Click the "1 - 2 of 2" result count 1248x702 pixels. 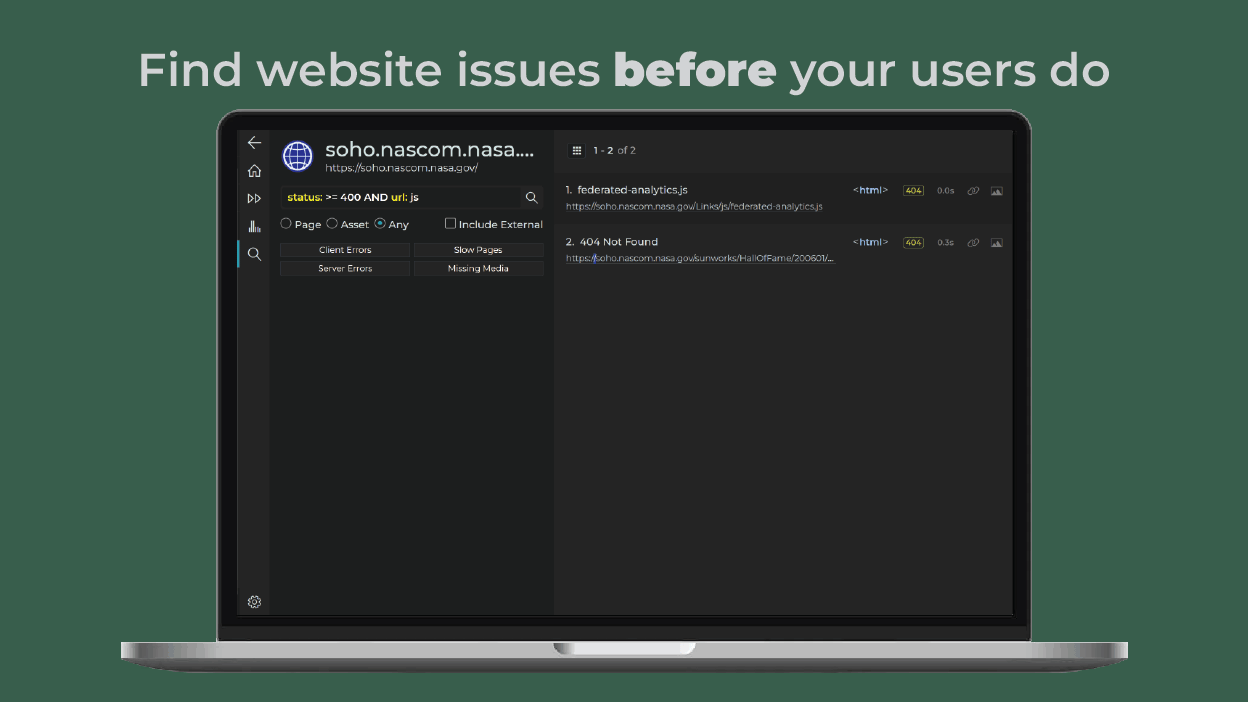click(614, 151)
